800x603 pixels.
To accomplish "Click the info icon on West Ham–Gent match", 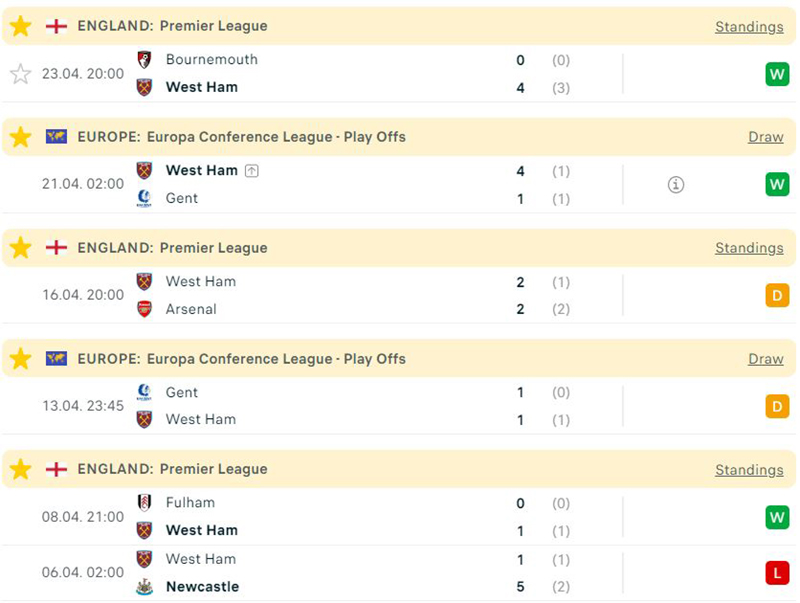I will pos(676,185).
